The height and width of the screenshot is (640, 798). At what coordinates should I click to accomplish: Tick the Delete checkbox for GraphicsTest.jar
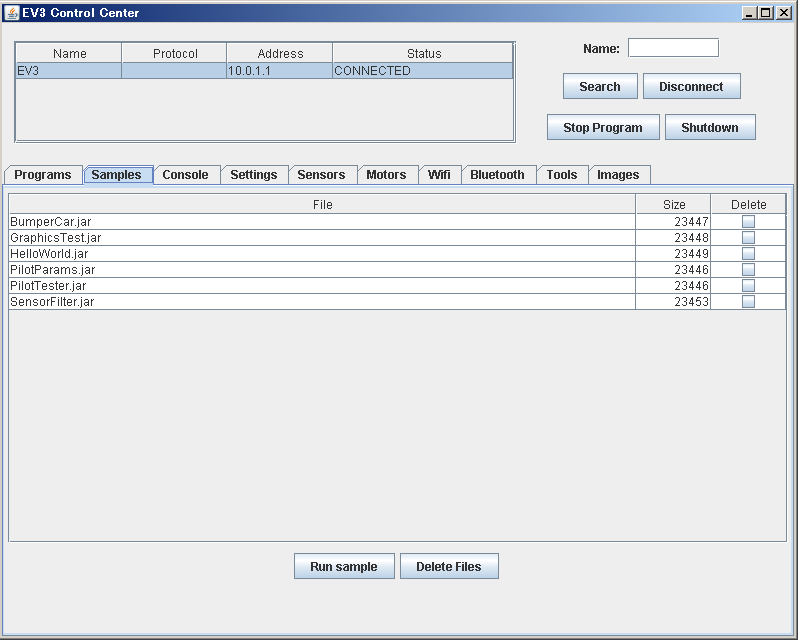(x=748, y=238)
